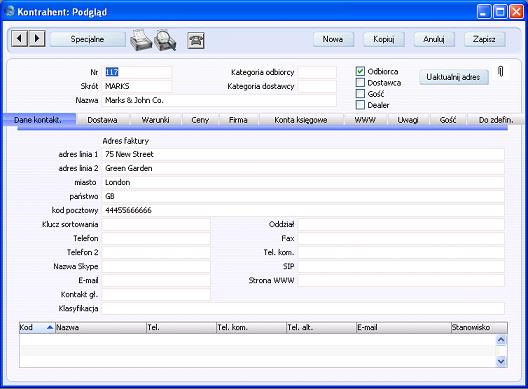The width and height of the screenshot is (528, 389).
Task: Click application icon in title bar
Action: click(x=9, y=11)
